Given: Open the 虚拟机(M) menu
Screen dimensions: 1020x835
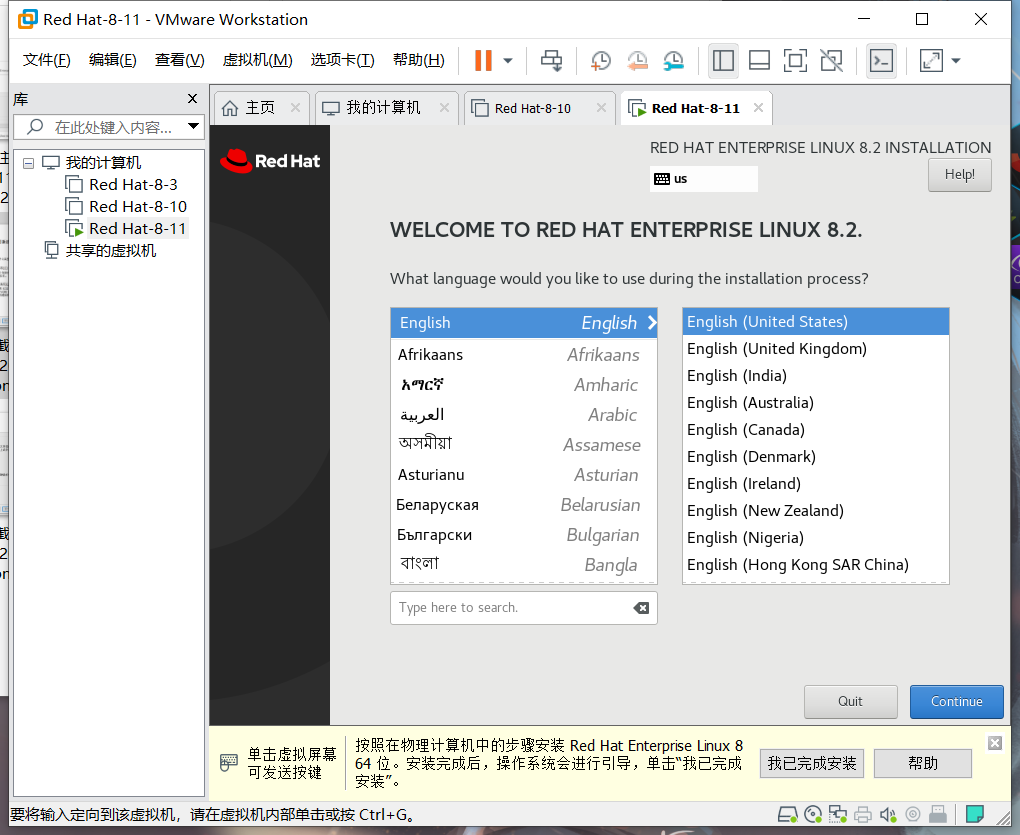Looking at the screenshot, I should tap(258, 60).
